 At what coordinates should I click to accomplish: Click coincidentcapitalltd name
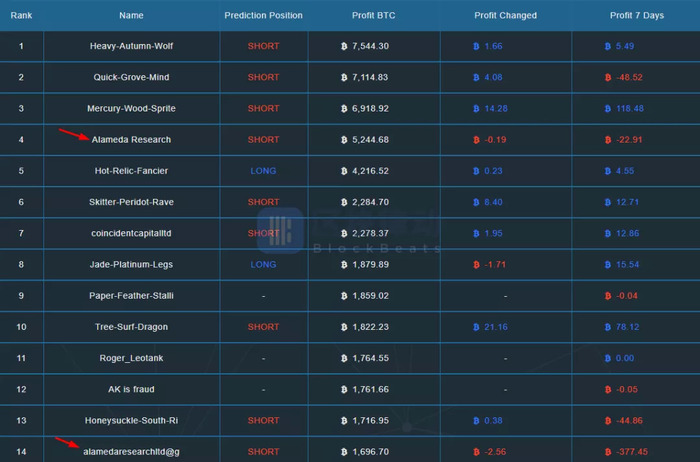(x=131, y=233)
